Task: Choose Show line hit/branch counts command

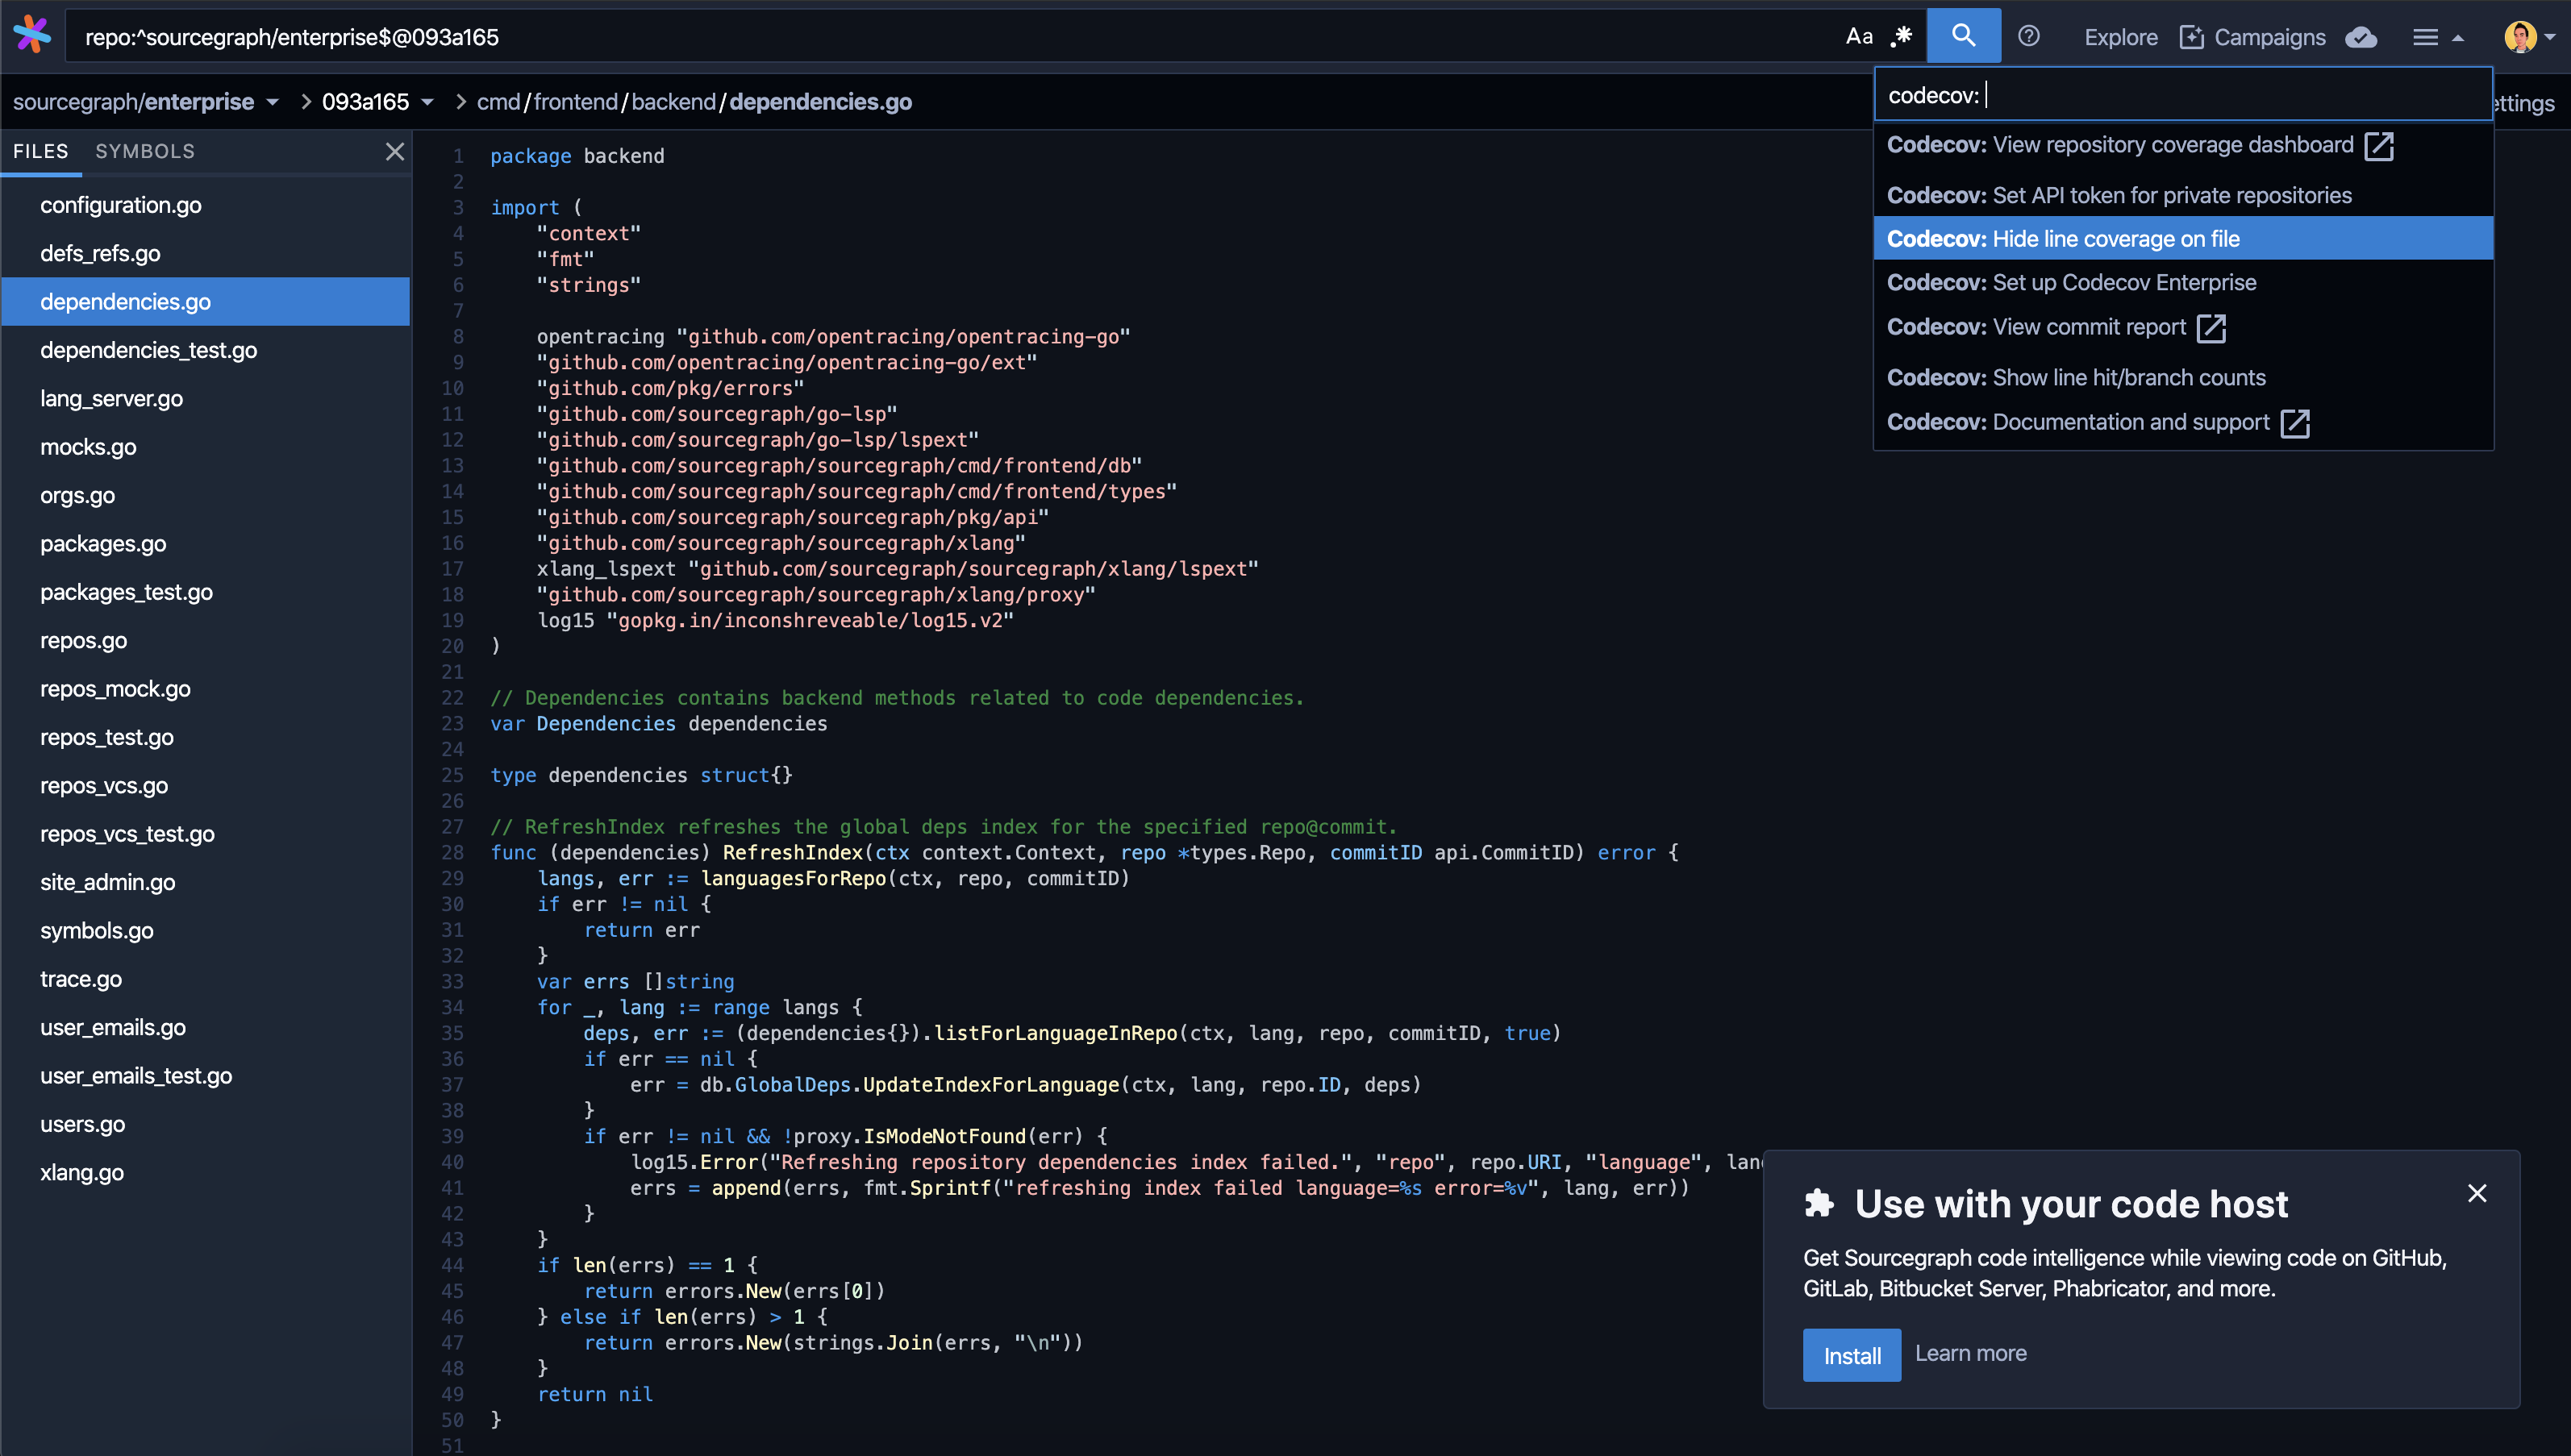Action: 2076,377
